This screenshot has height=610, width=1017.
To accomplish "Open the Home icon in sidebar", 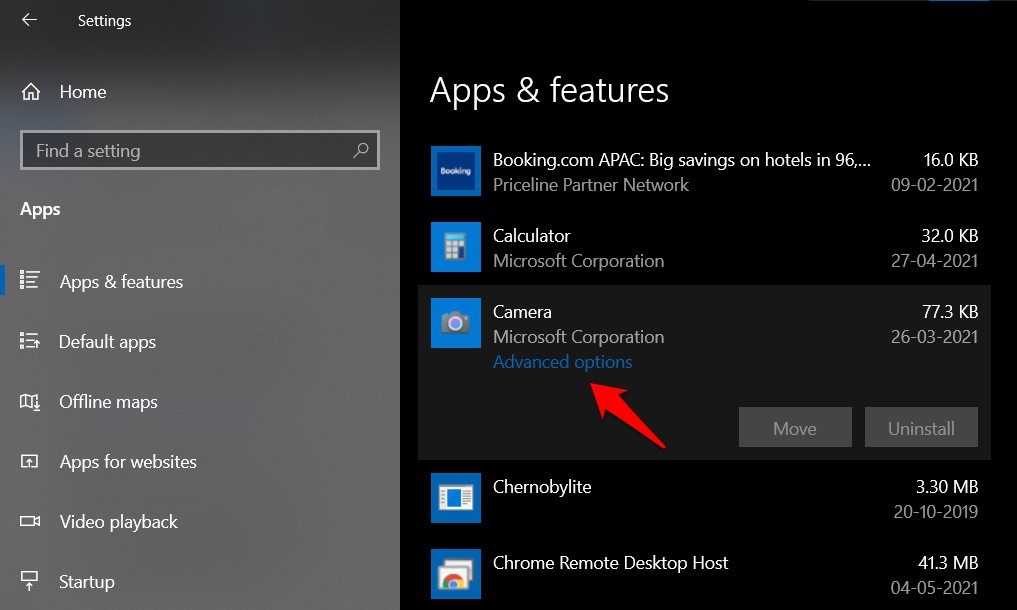I will coord(30,92).
